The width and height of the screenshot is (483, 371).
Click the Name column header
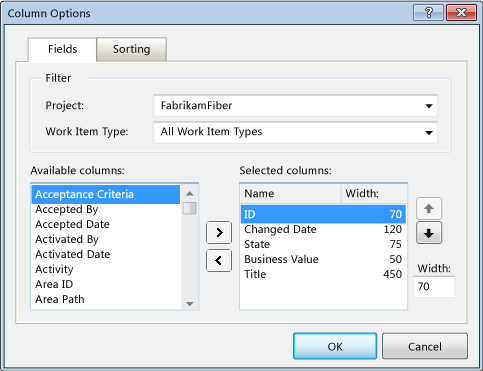click(291, 194)
